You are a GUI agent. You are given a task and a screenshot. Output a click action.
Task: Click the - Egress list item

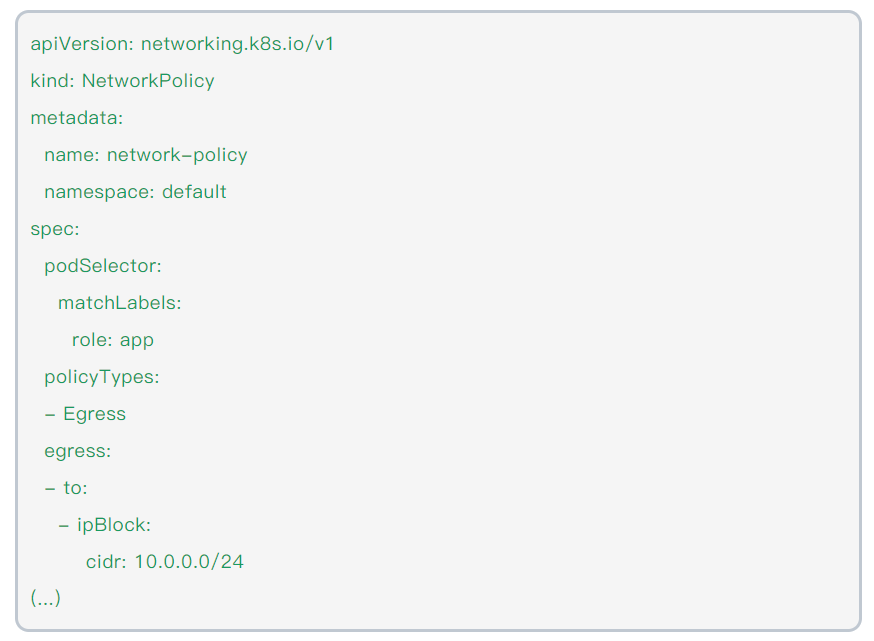point(85,414)
